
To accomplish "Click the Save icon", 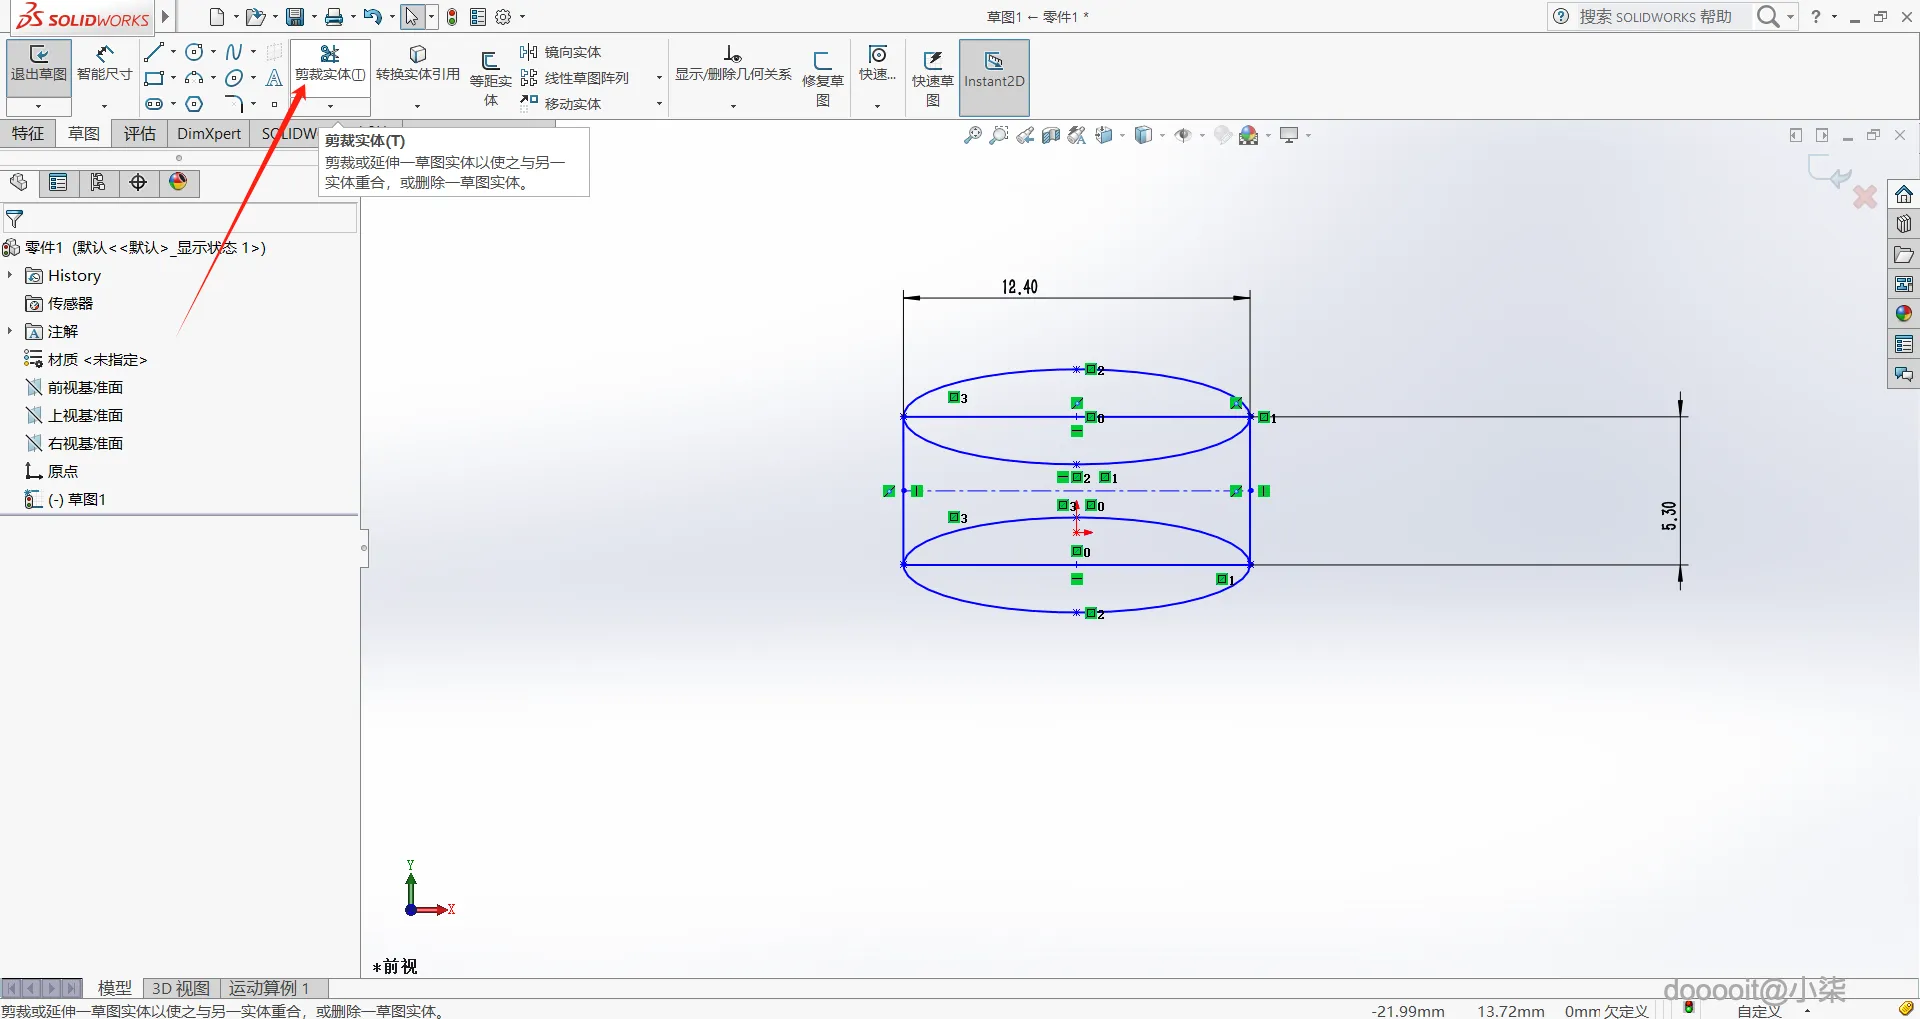I will 295,17.
